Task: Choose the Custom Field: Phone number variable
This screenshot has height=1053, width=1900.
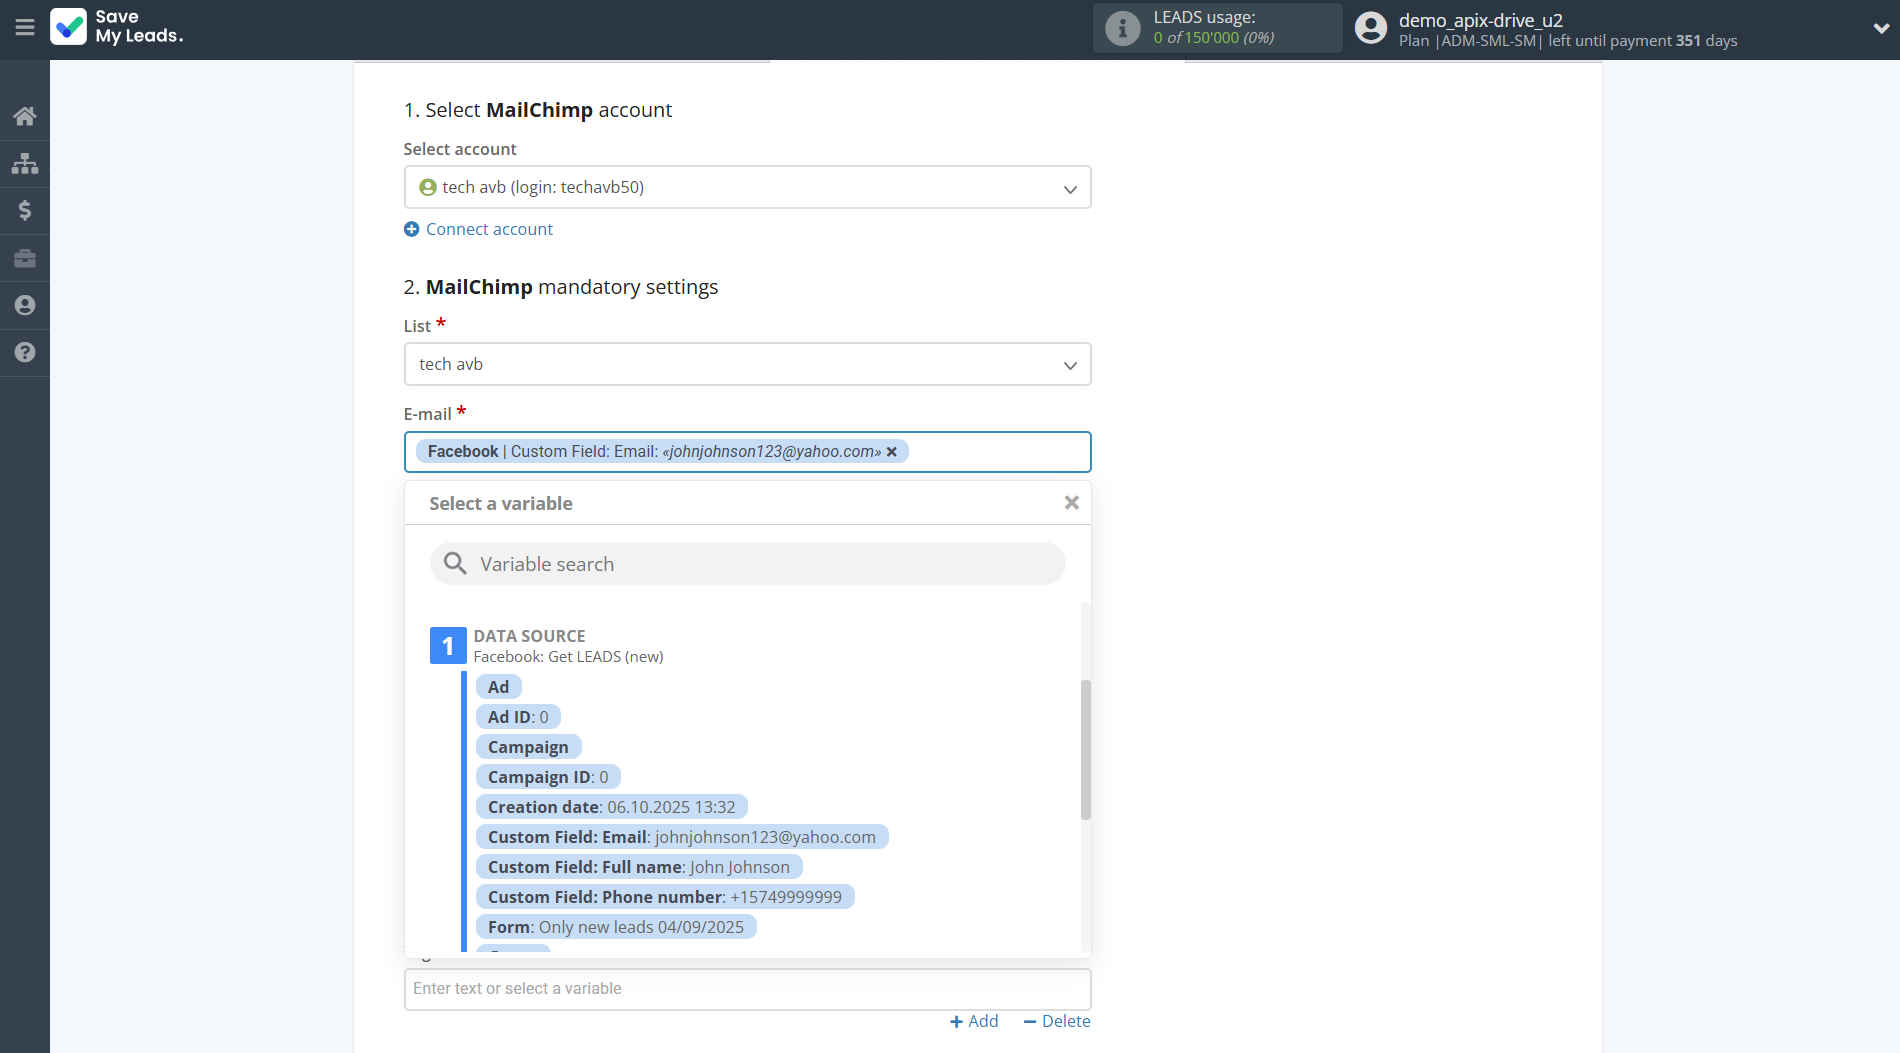Action: (x=664, y=897)
